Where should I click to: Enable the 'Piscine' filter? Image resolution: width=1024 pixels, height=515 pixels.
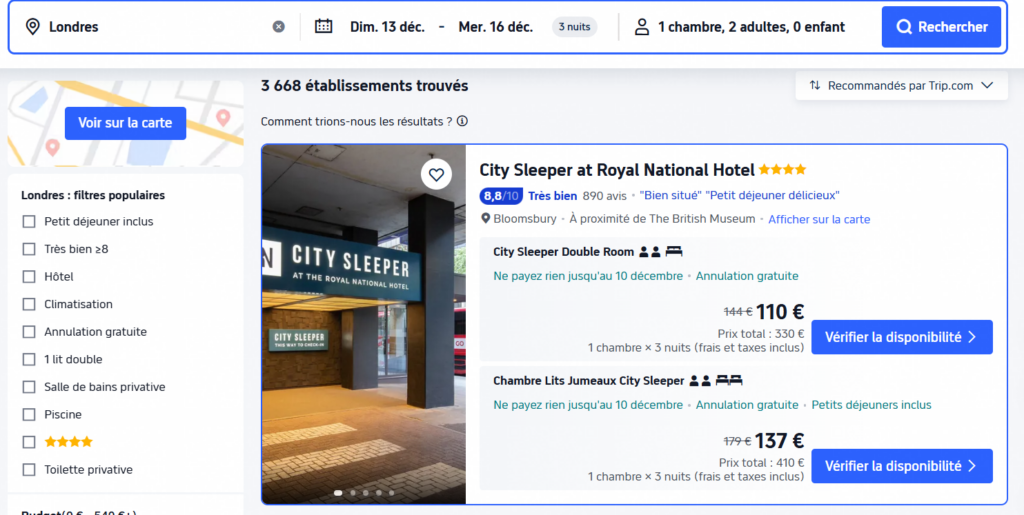point(29,414)
